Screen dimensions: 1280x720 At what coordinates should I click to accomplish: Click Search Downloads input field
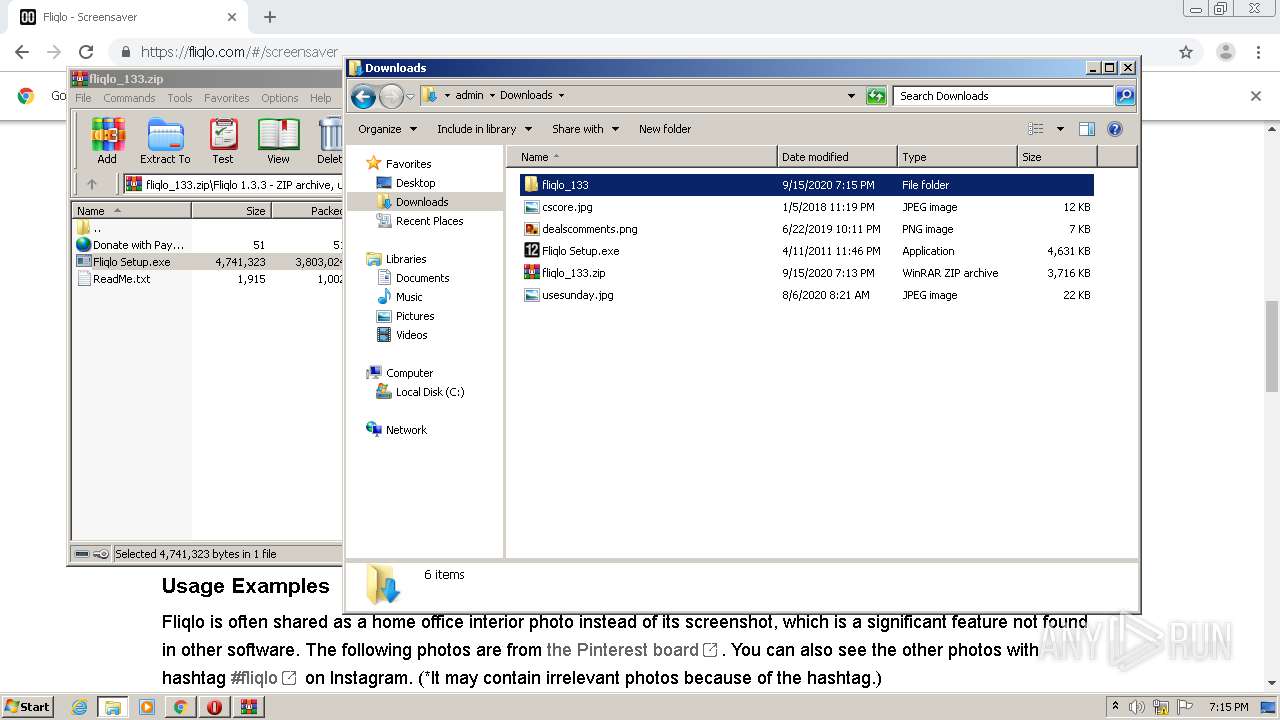click(x=1003, y=96)
